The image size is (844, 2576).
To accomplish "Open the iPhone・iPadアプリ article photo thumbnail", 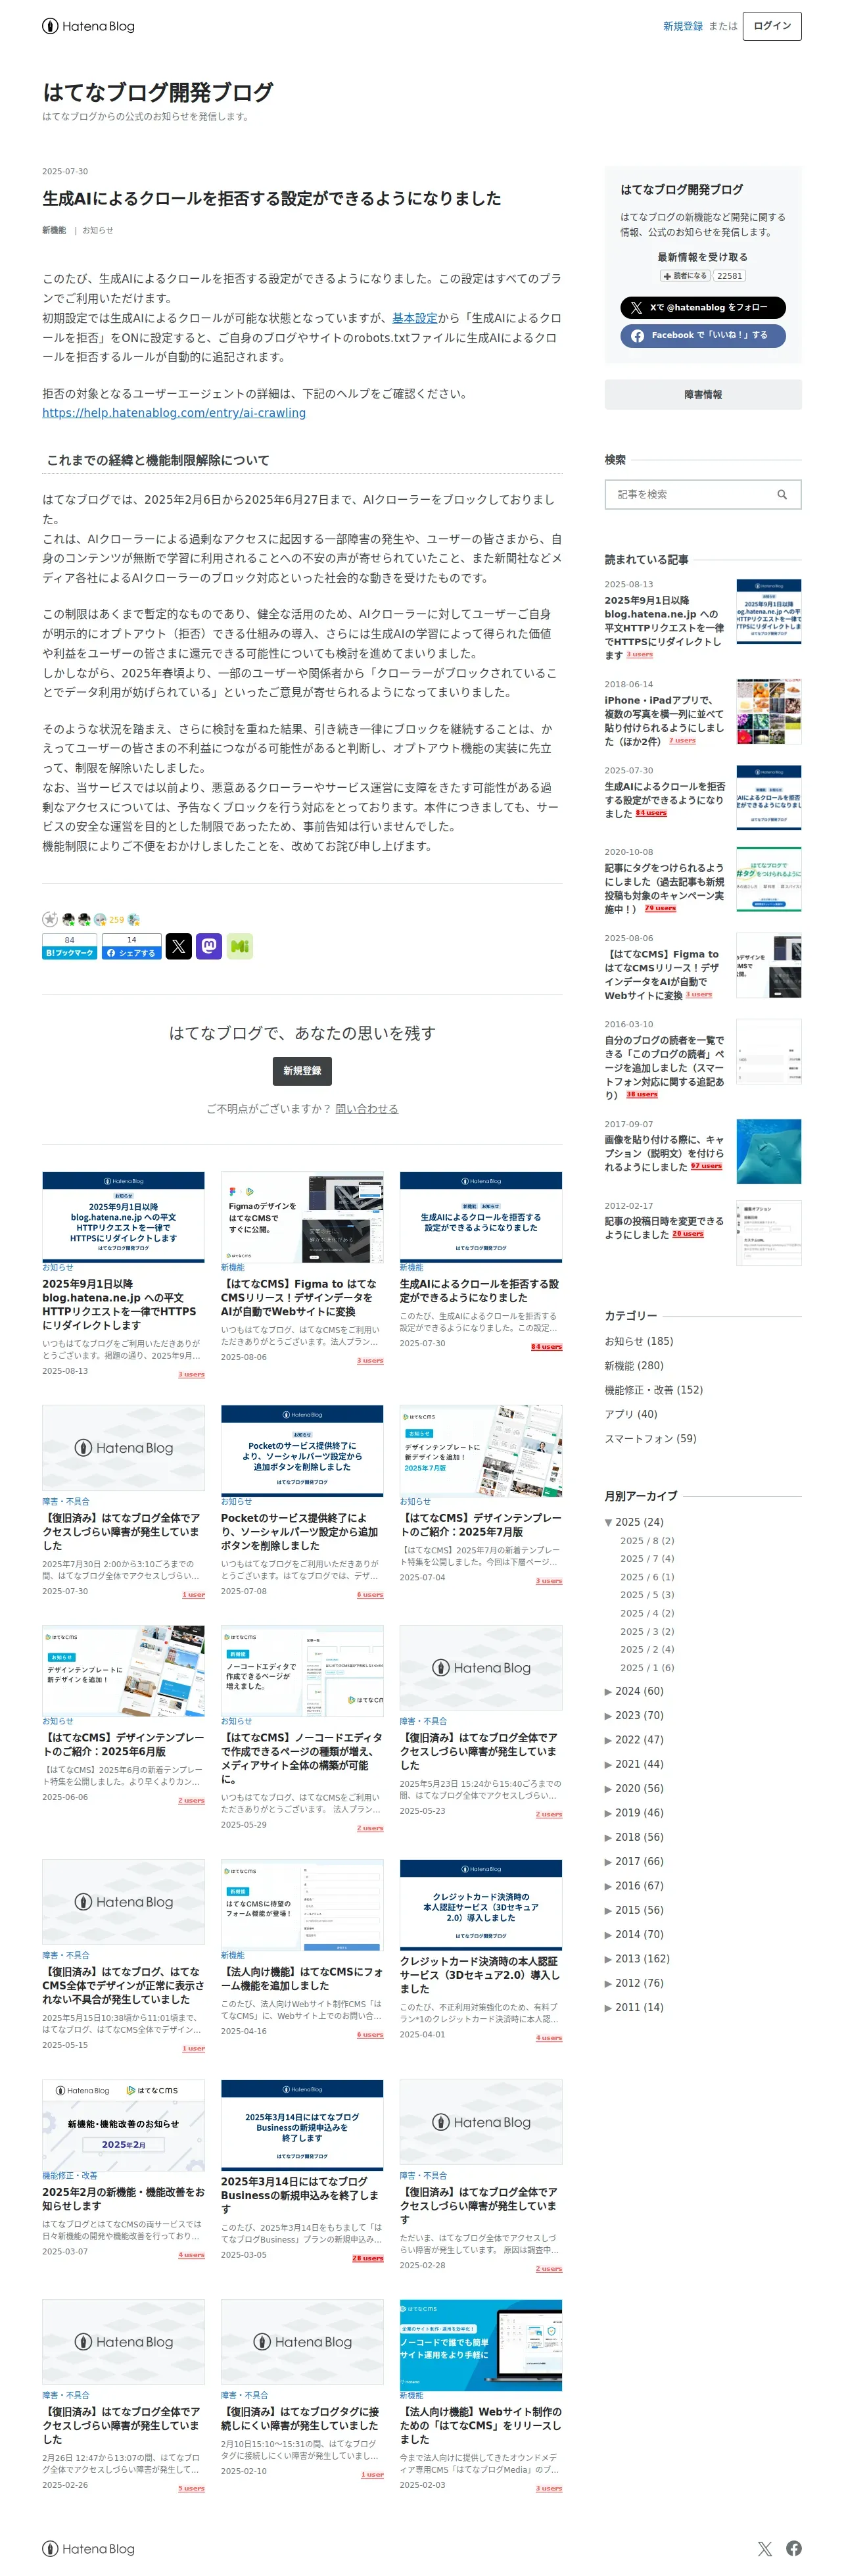I will point(768,711).
